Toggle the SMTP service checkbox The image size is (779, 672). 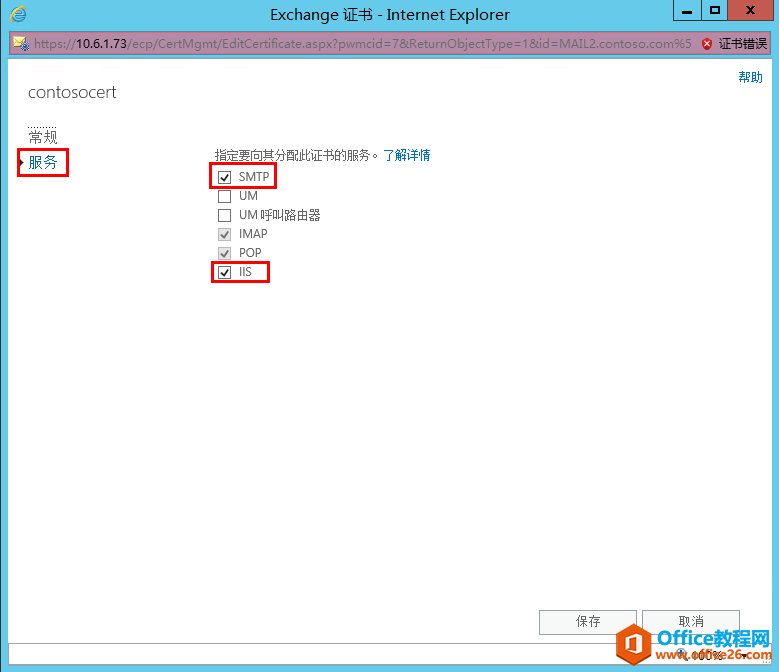[x=225, y=177]
